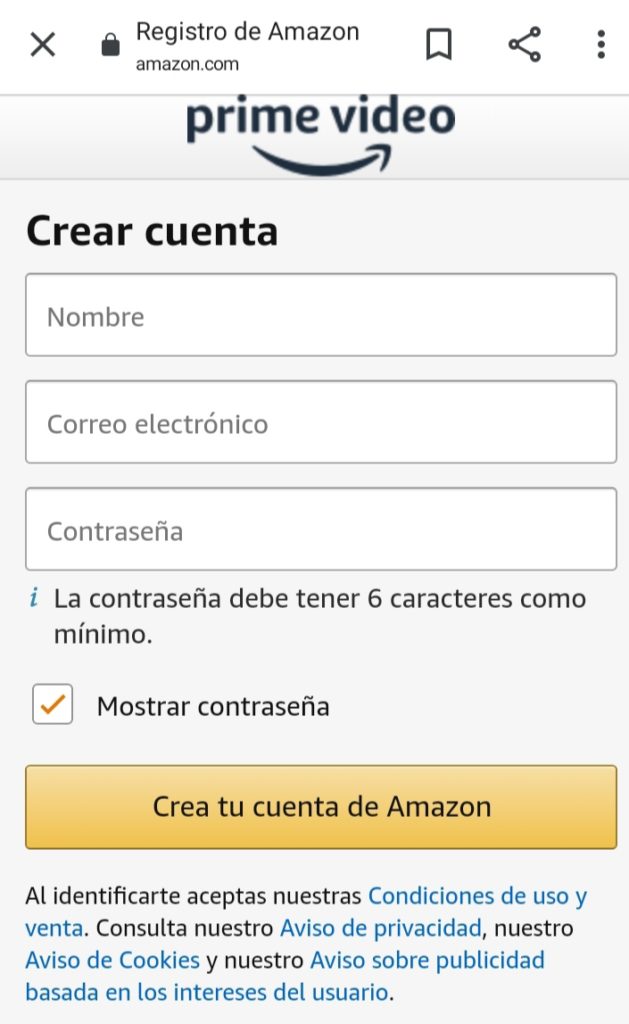Tap the blue info icon beside password hint

click(x=34, y=599)
